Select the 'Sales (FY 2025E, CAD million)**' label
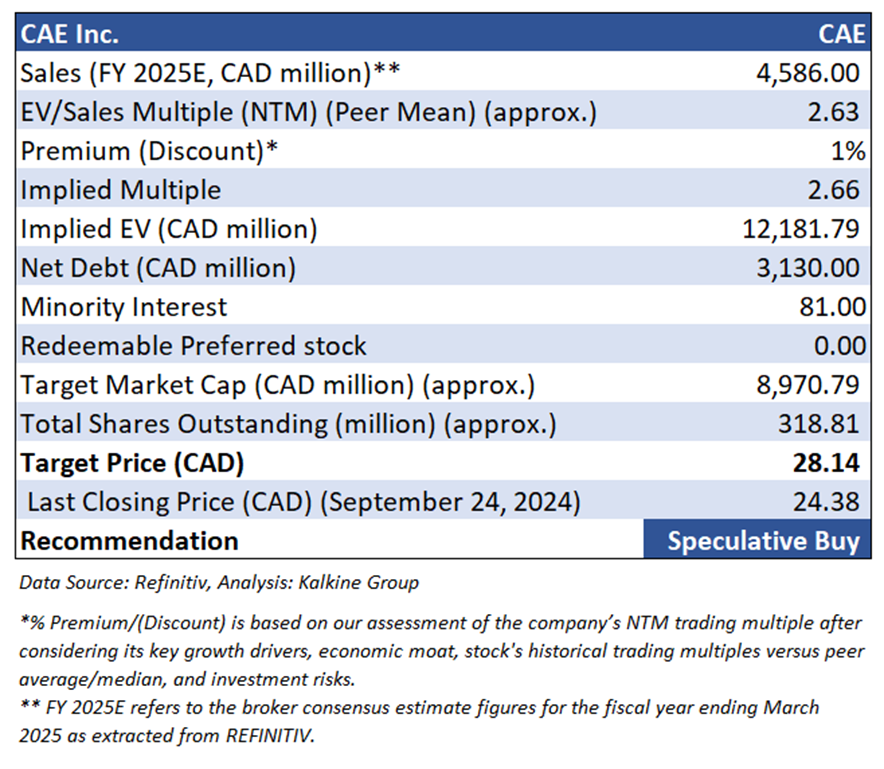The height and width of the screenshot is (769, 884). tap(210, 73)
